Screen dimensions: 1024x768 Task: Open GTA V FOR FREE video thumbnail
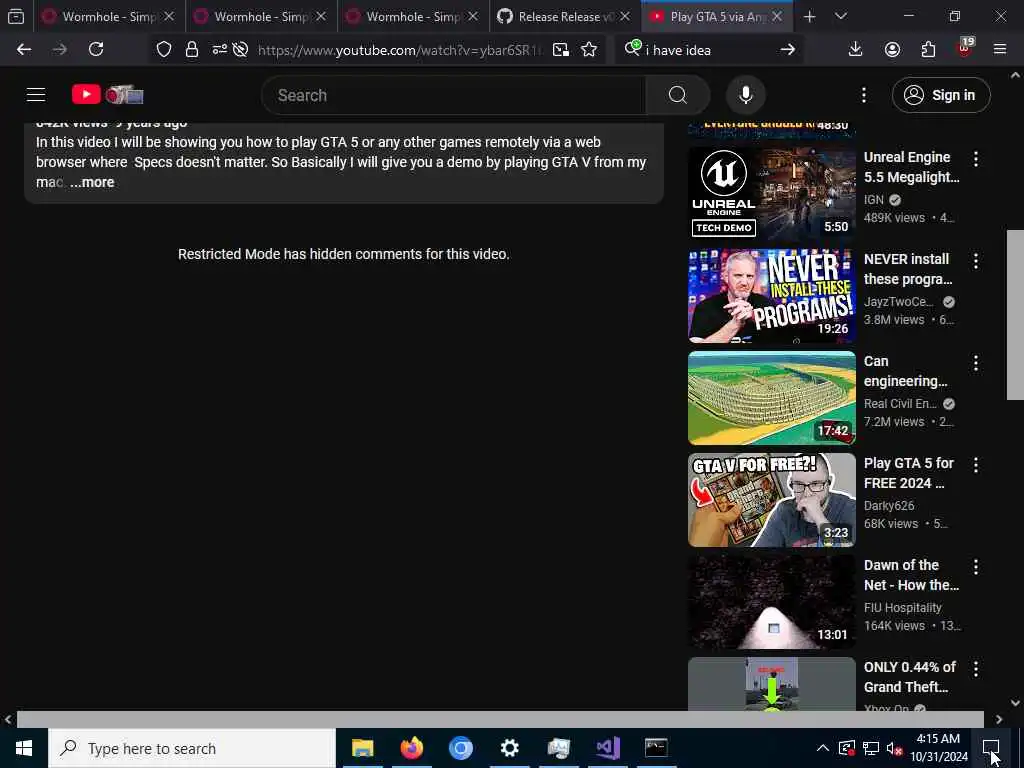tap(772, 500)
